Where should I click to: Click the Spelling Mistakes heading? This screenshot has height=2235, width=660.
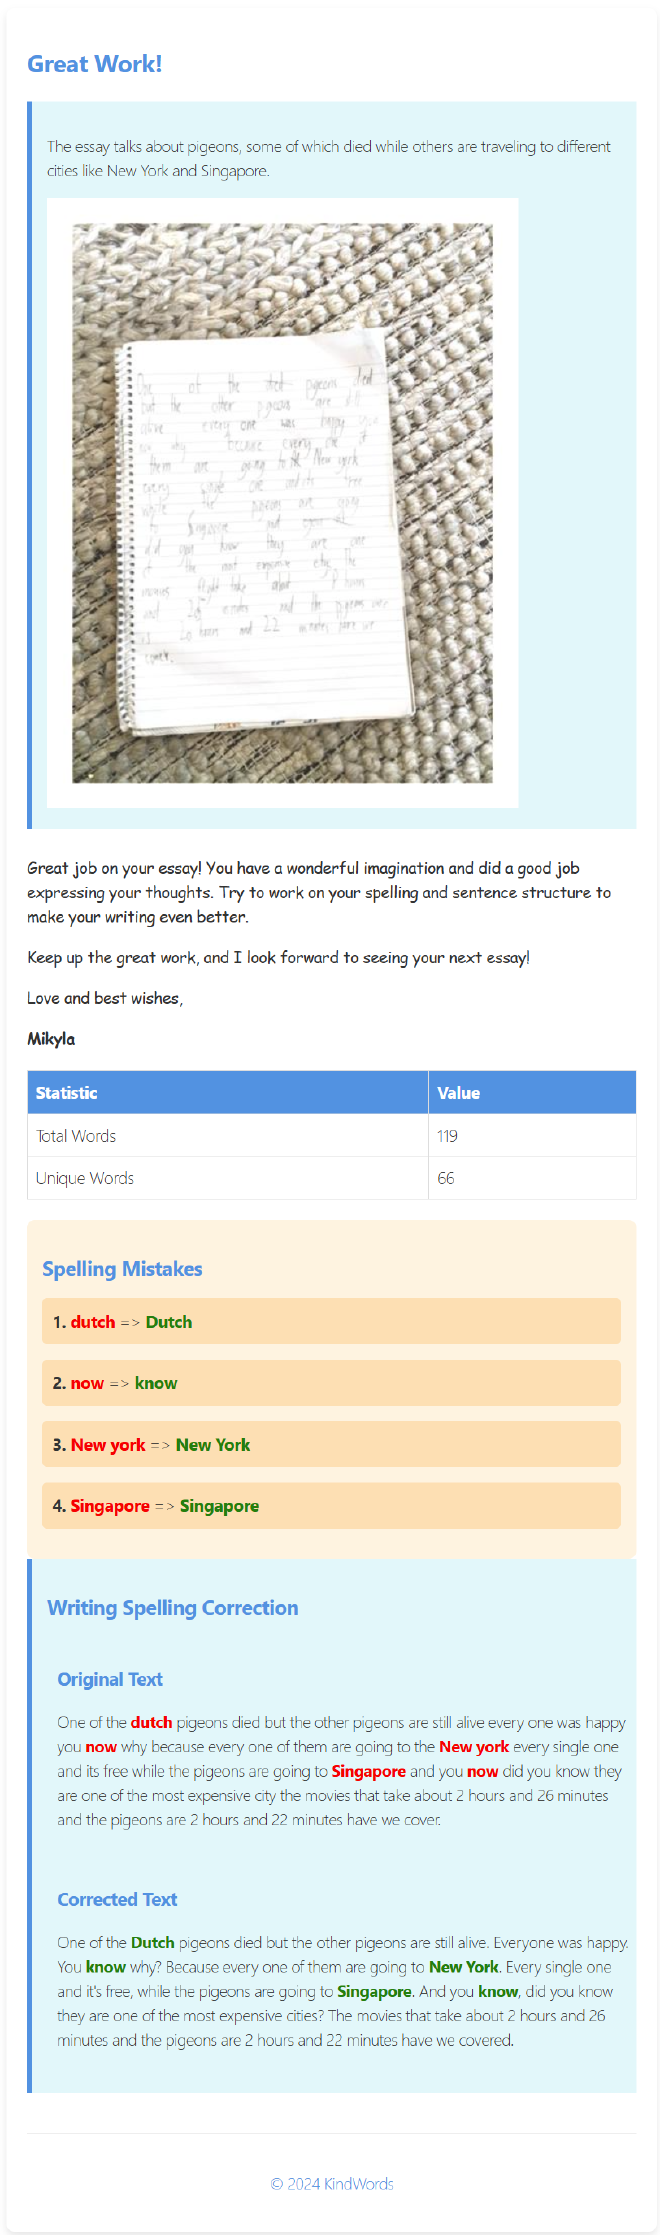(122, 1269)
